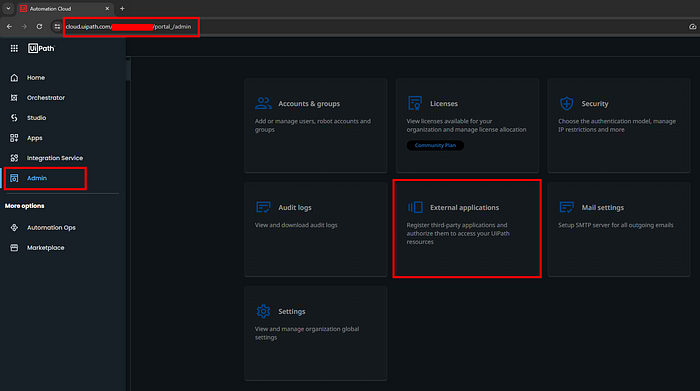Click the site information icon in address bar

[x=57, y=27]
